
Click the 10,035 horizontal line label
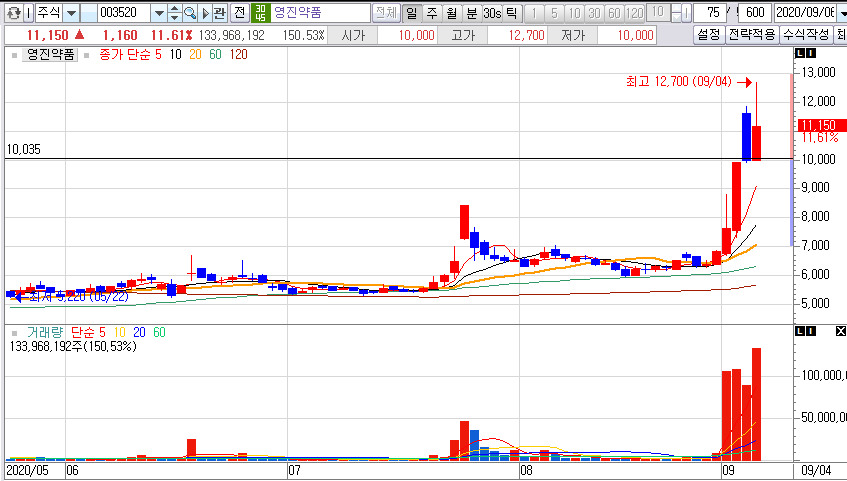coord(23,150)
